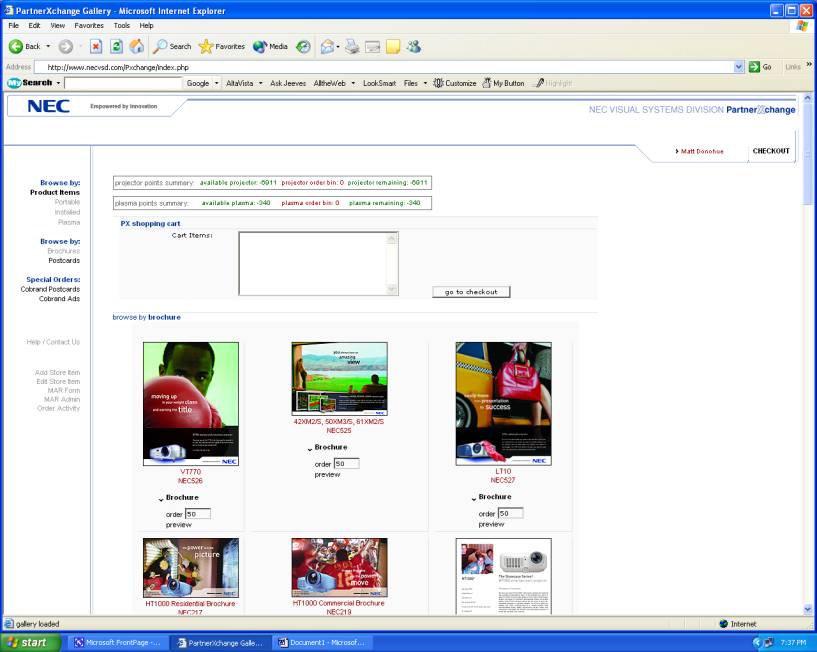Click the order quantity field under VT770
The height and width of the screenshot is (652, 817).
click(198, 514)
